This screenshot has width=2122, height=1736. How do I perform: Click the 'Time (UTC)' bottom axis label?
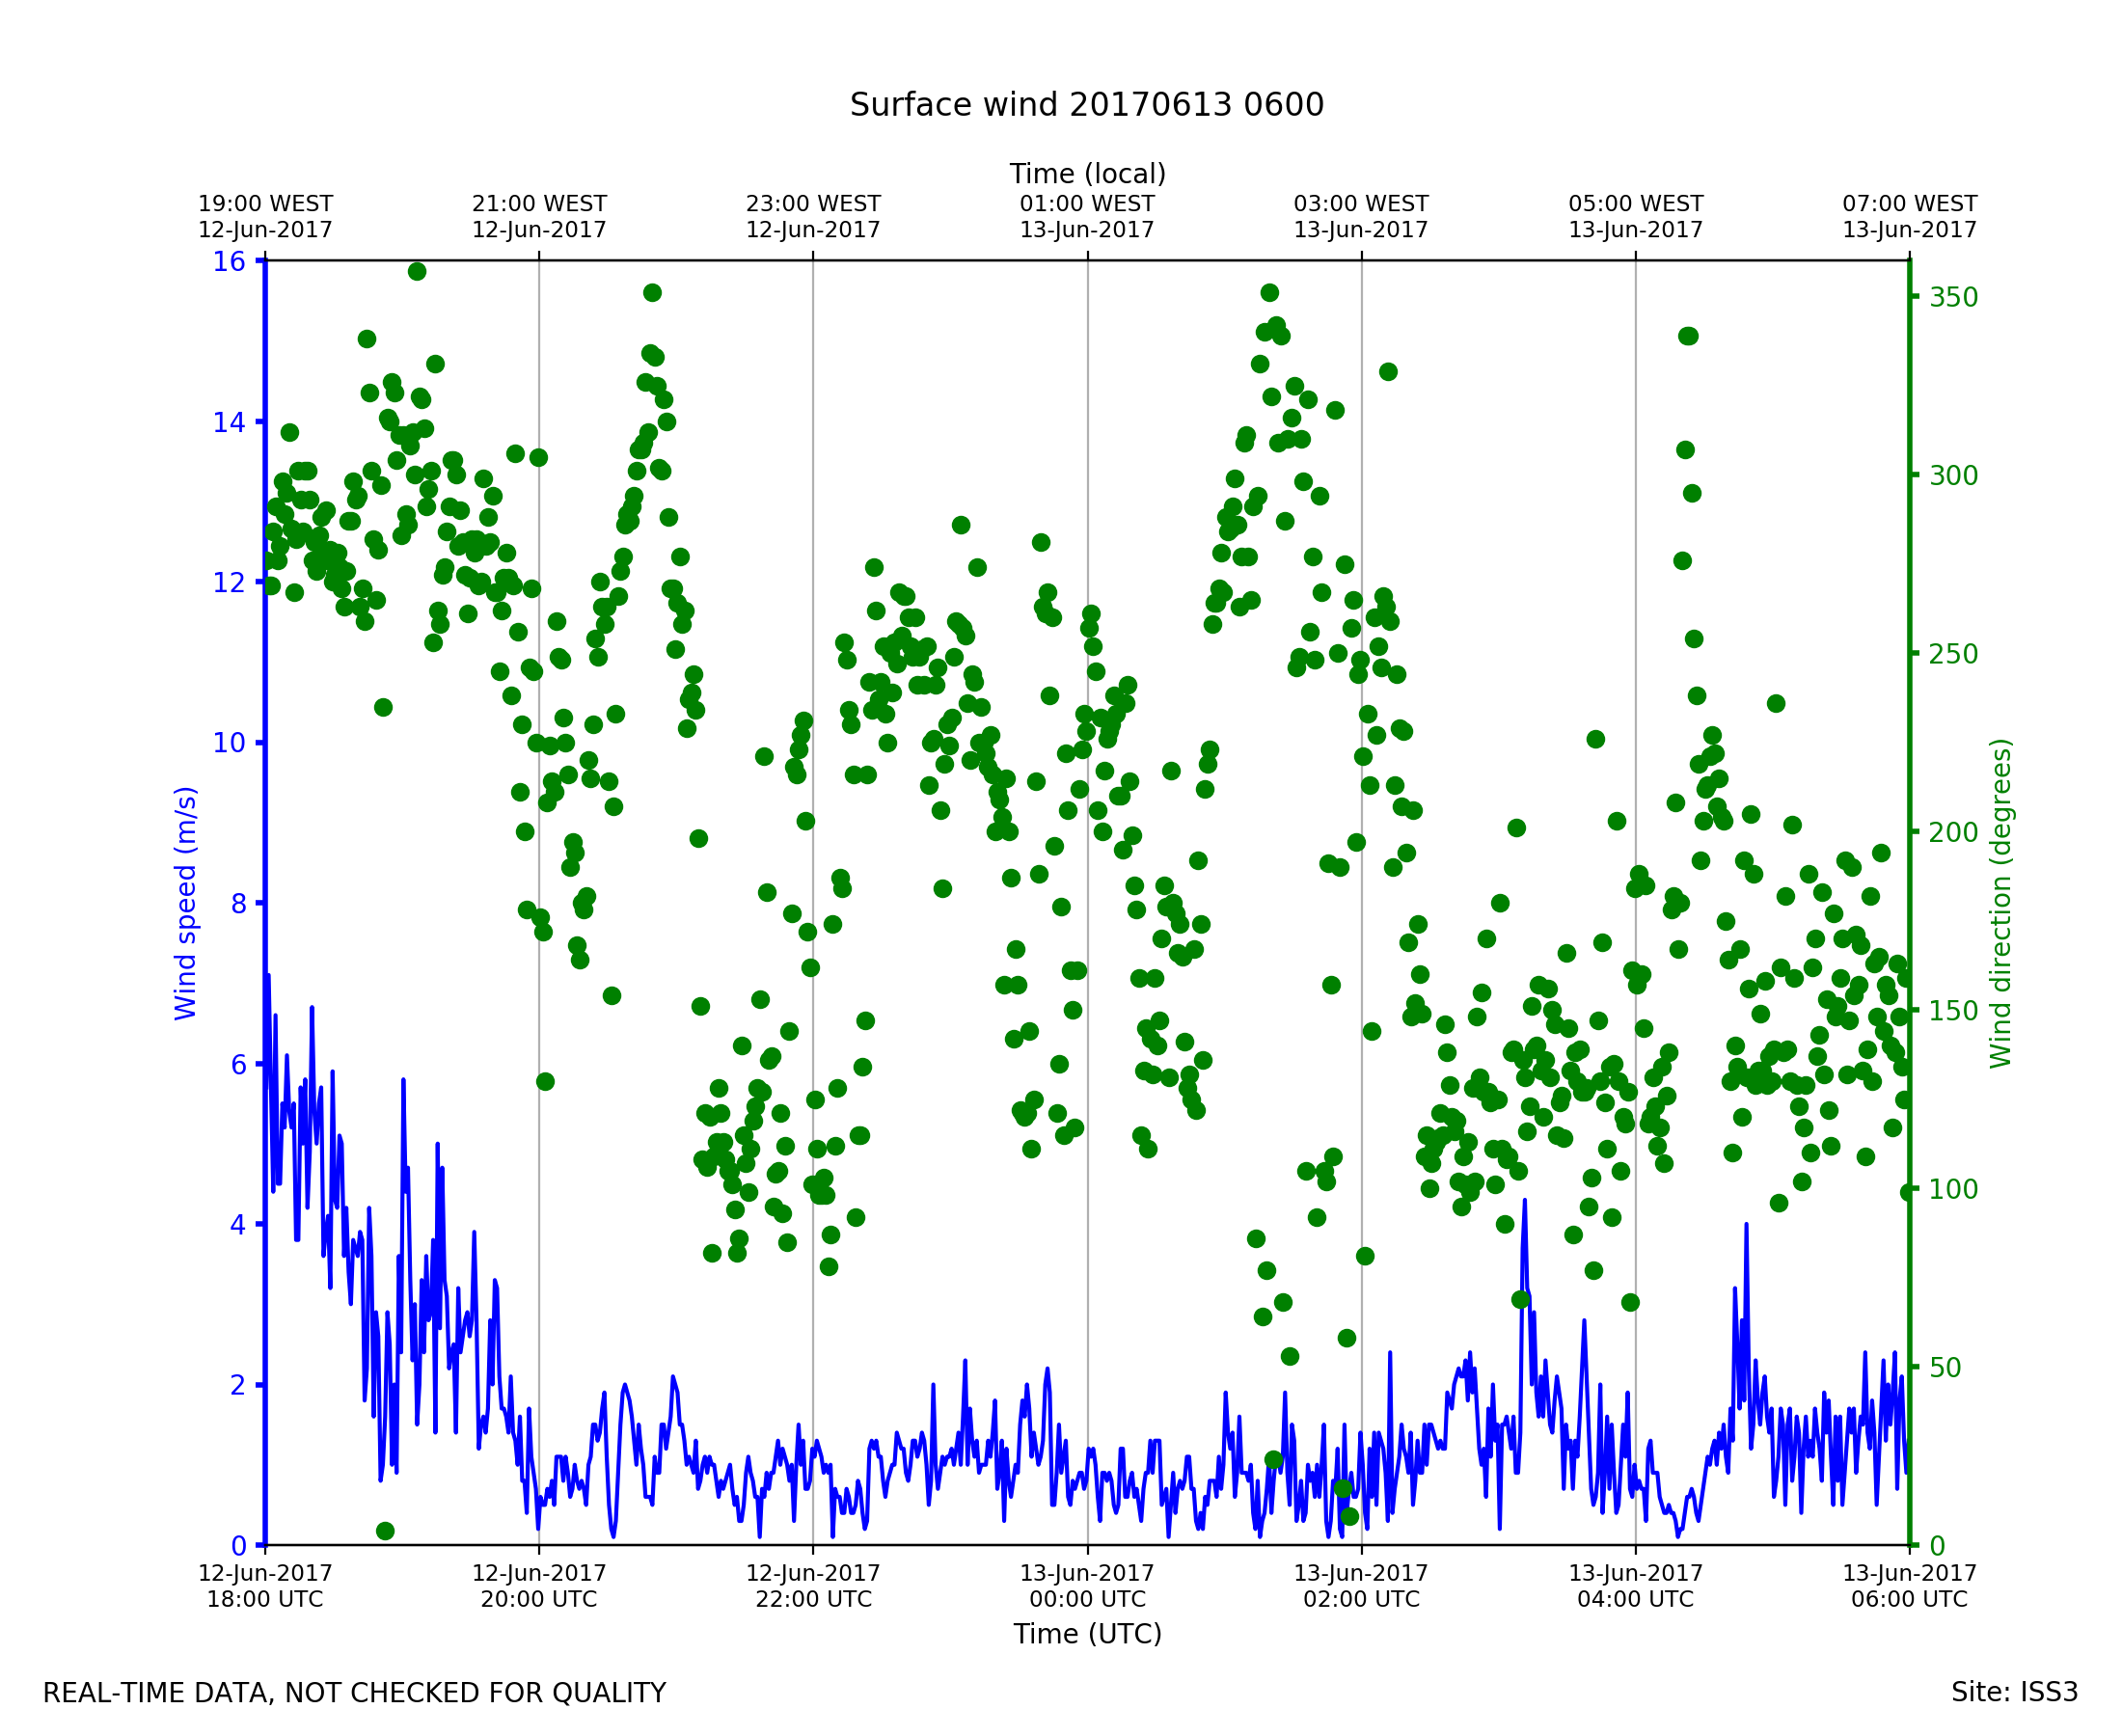pos(1087,1633)
